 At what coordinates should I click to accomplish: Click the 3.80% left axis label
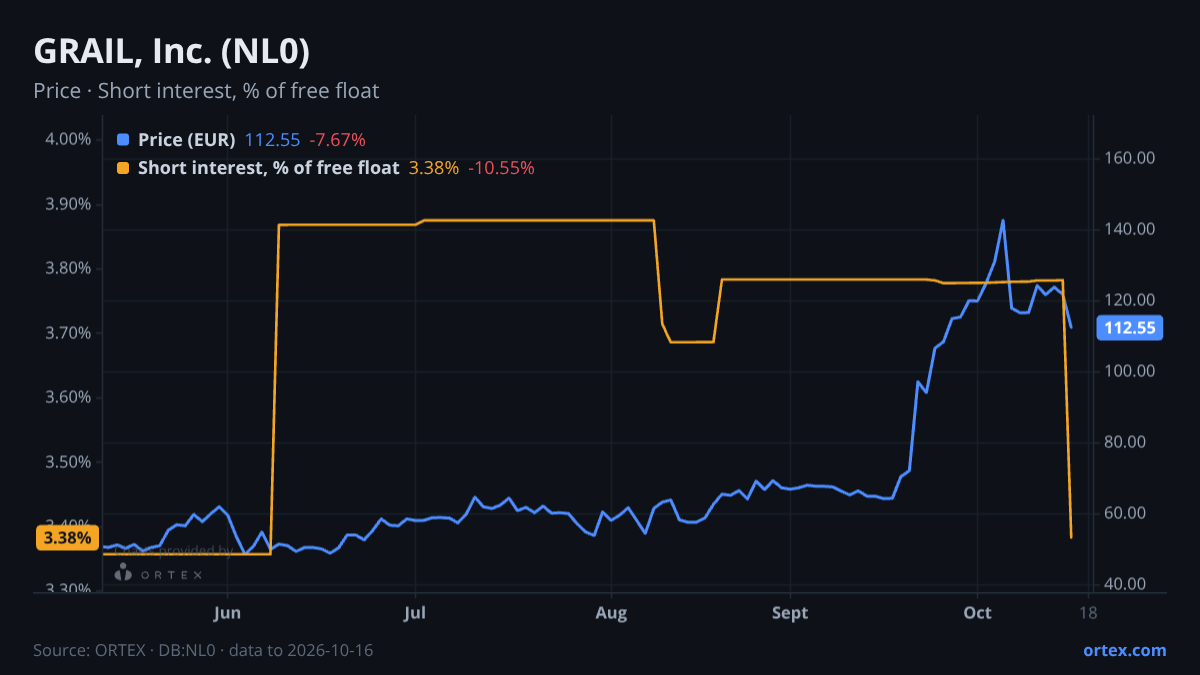[69, 268]
